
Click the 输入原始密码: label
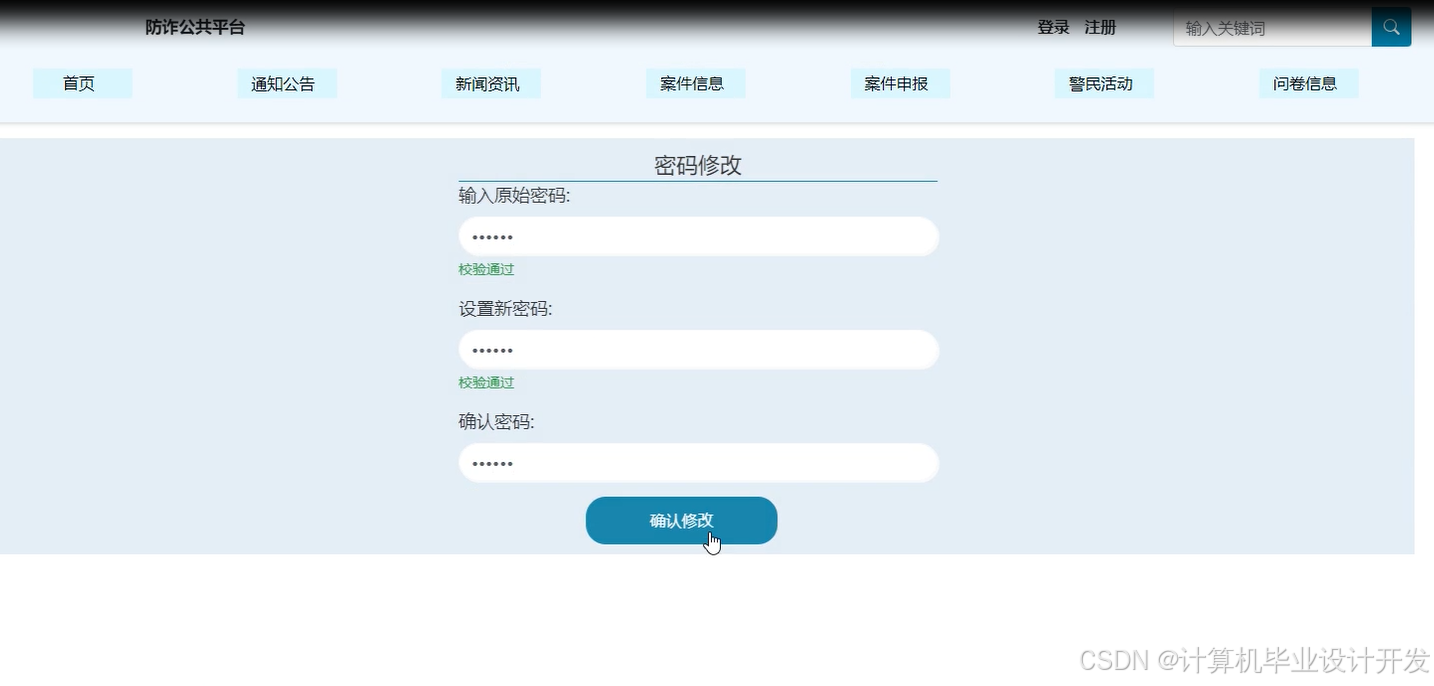point(514,196)
